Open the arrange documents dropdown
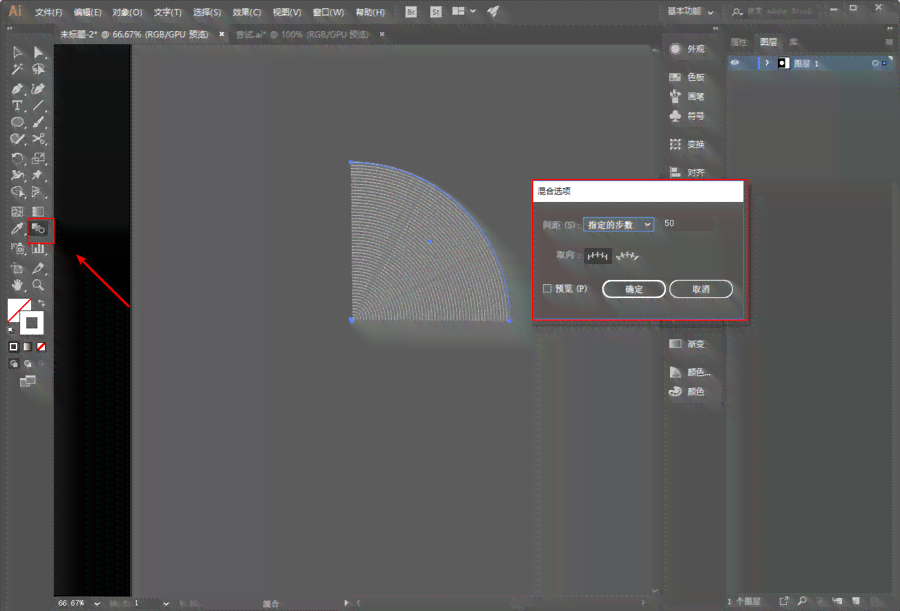This screenshot has width=900, height=611. pos(464,11)
